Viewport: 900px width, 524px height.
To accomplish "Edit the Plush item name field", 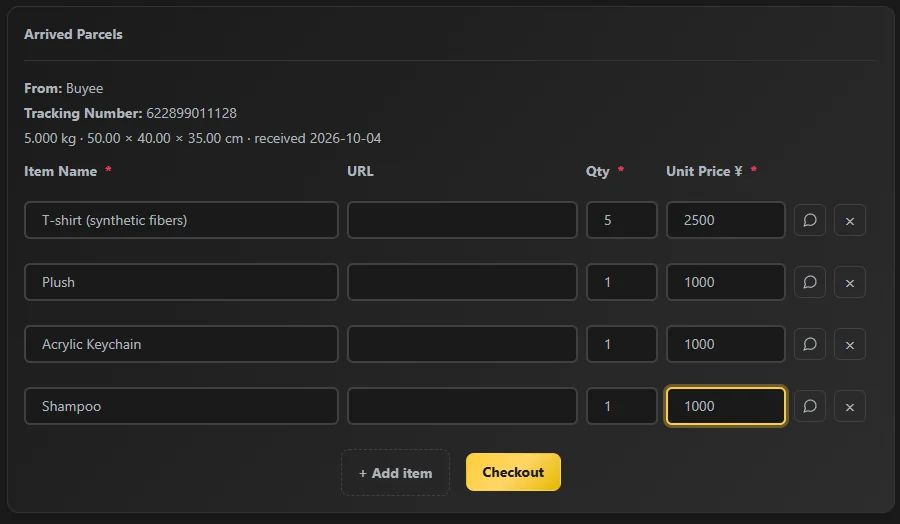I will [181, 282].
